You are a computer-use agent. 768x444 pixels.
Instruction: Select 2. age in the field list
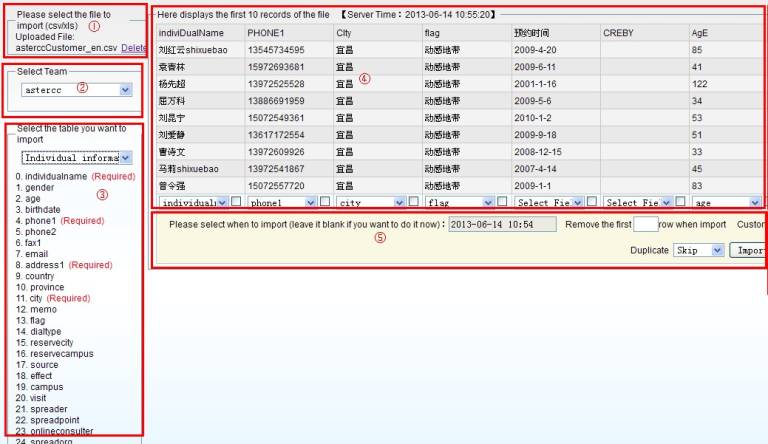(28, 198)
